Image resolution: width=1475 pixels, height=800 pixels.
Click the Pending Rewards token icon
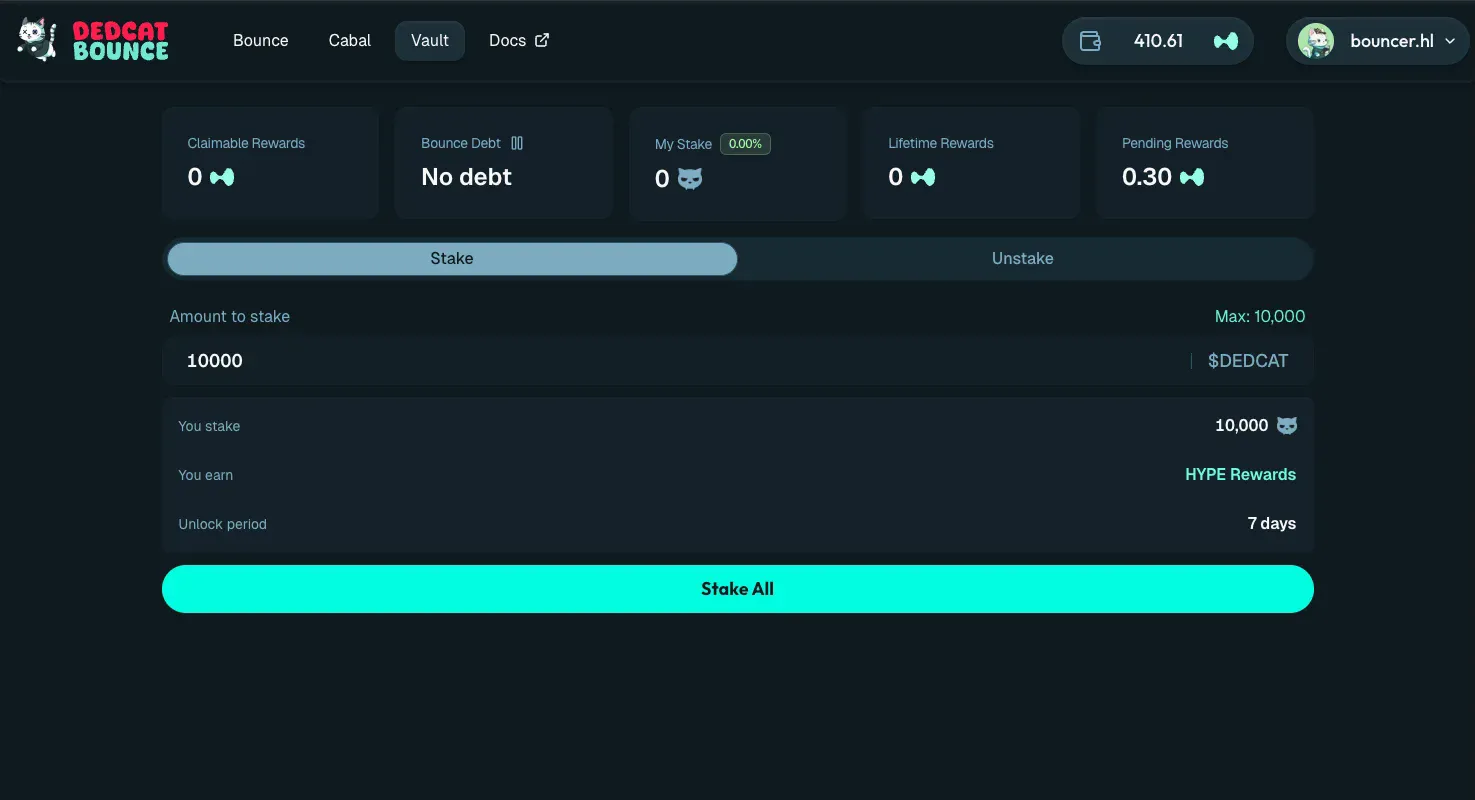[x=1192, y=177]
